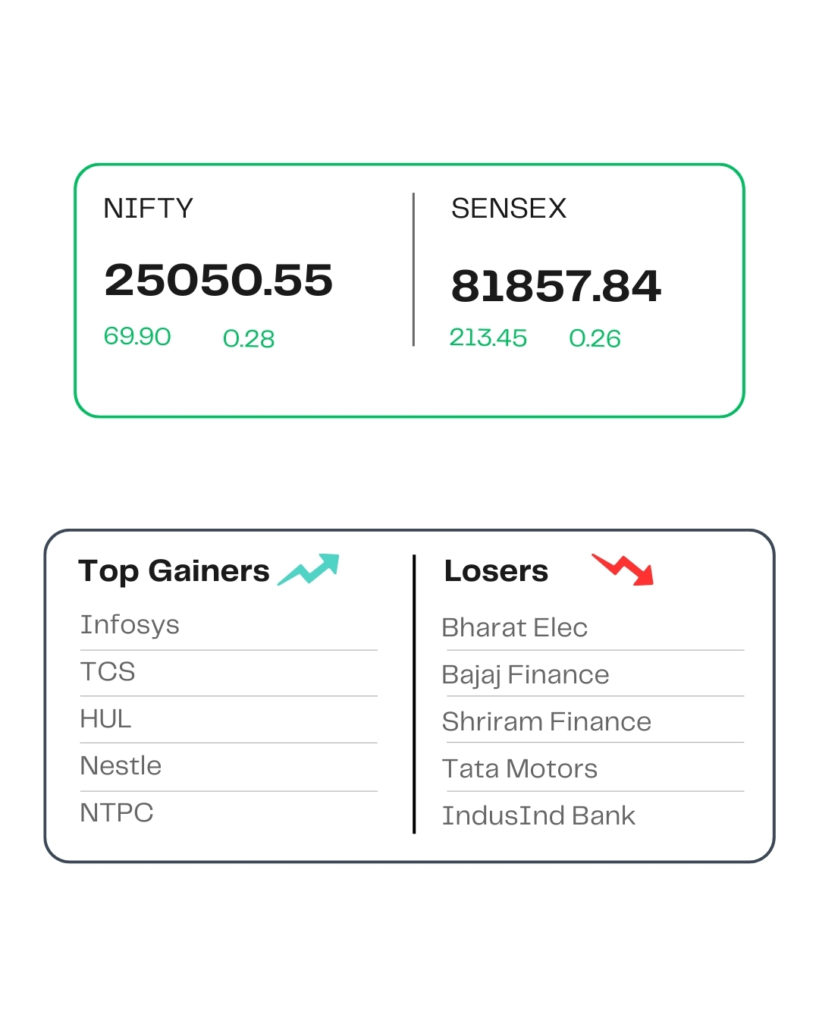The image size is (819, 1024).
Task: Click the SENSEX index label
Action: pos(509,208)
